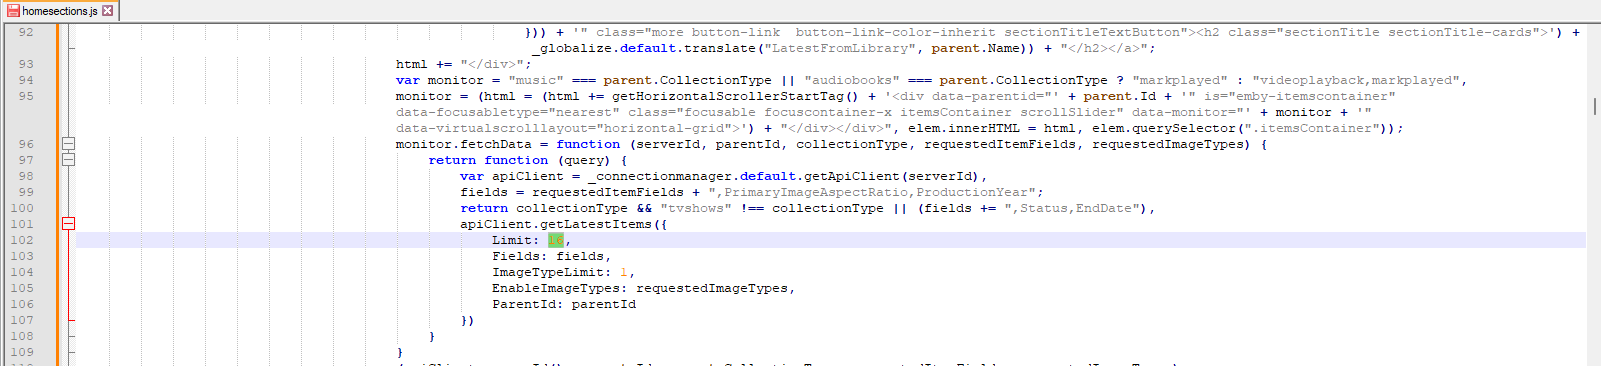Place cursor on EnableImageTypes line
Image resolution: width=1601 pixels, height=366 pixels.
(x=643, y=288)
